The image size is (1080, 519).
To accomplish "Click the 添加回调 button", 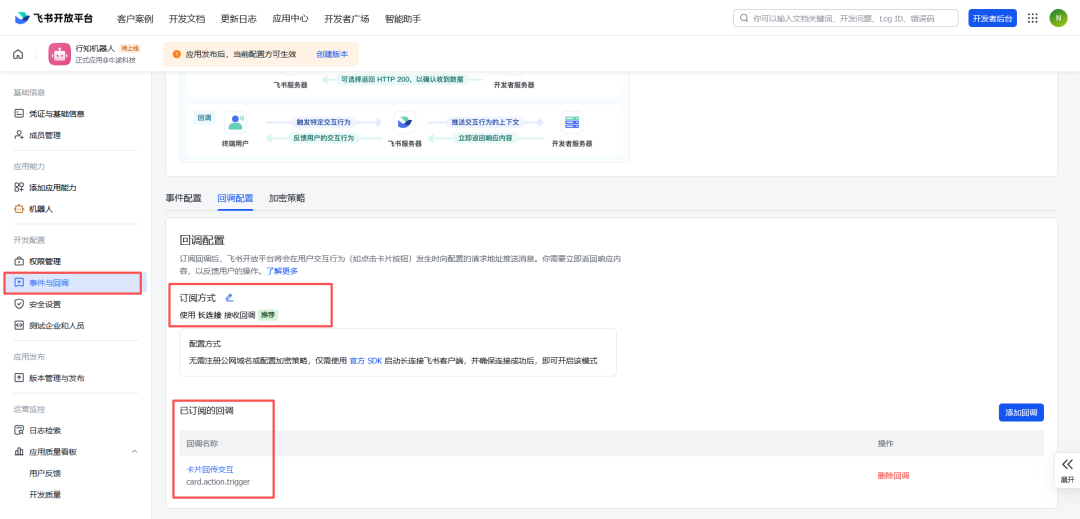I will [x=1021, y=412].
